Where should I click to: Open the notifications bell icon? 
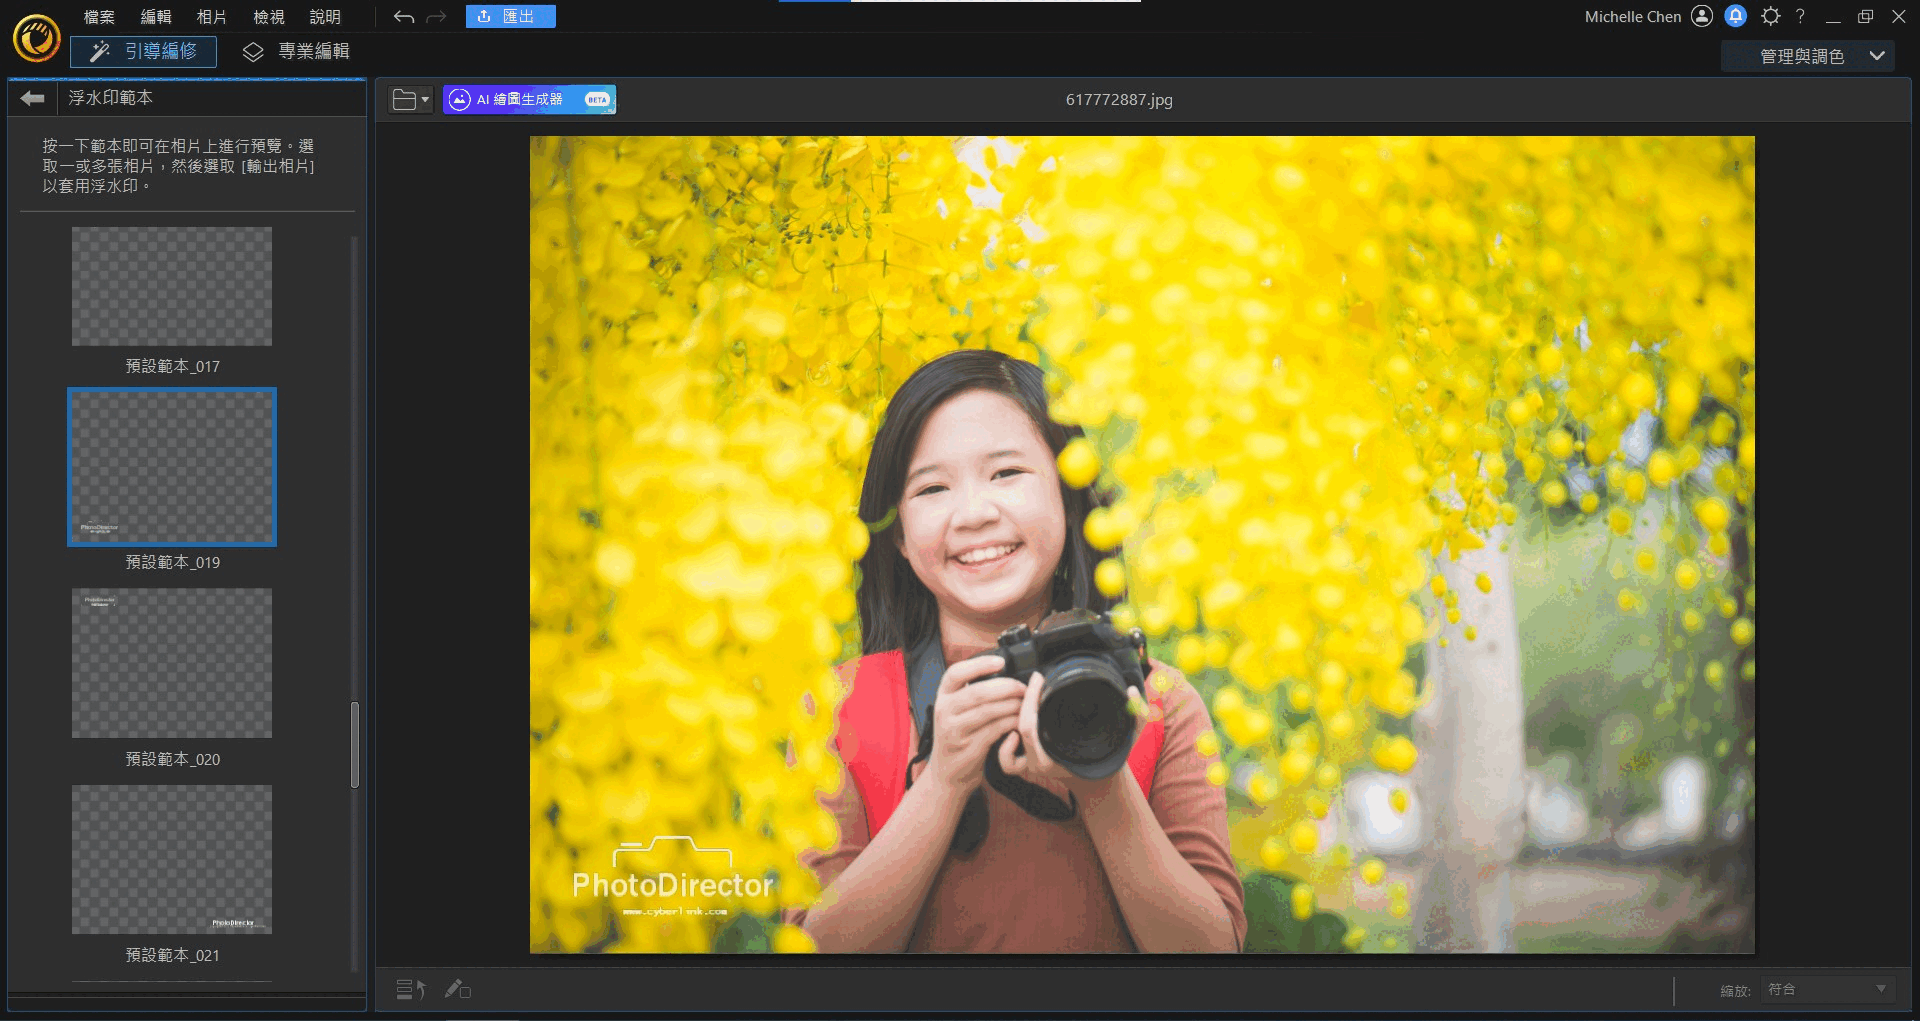click(1736, 16)
